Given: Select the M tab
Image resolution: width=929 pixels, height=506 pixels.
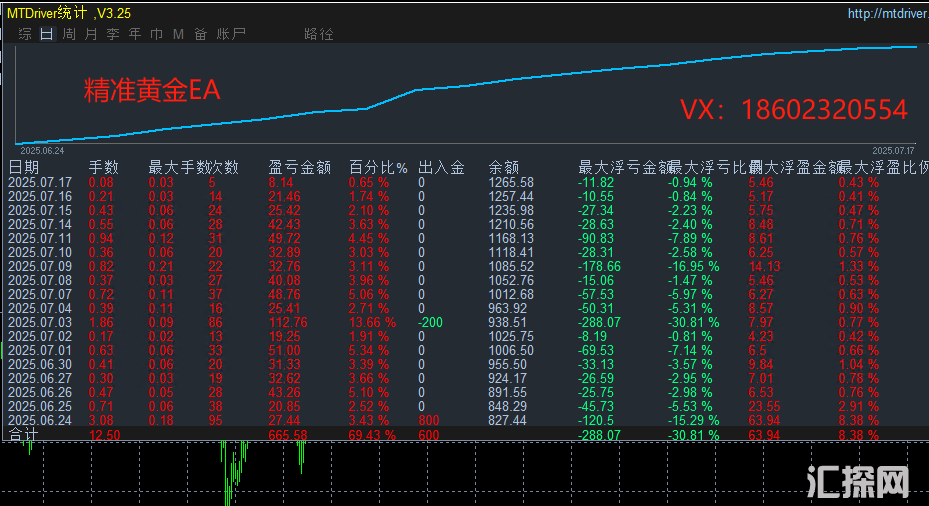Looking at the screenshot, I should (x=178, y=34).
